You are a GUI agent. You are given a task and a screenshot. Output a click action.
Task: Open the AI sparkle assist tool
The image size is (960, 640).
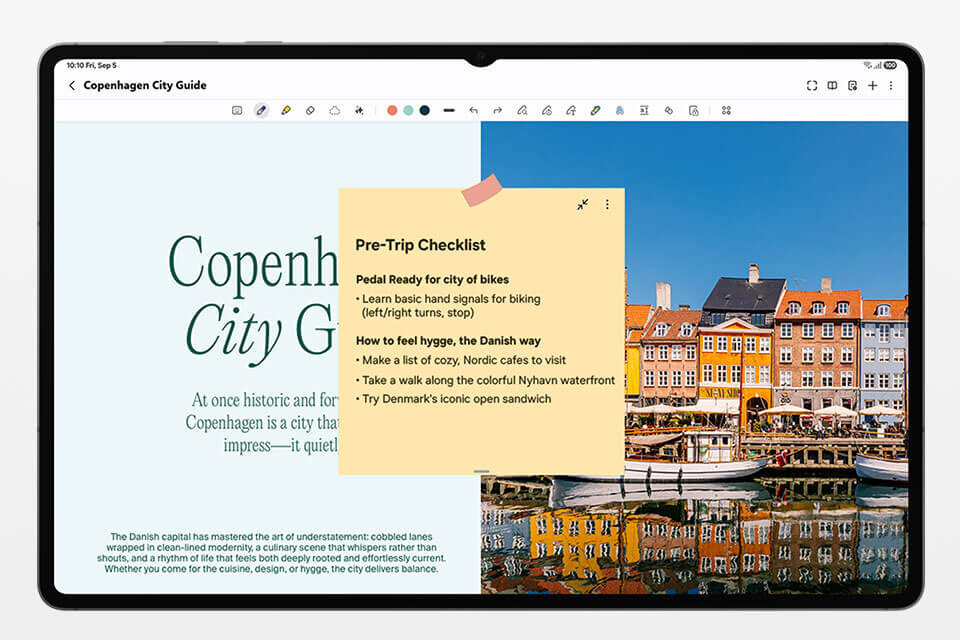pos(359,110)
